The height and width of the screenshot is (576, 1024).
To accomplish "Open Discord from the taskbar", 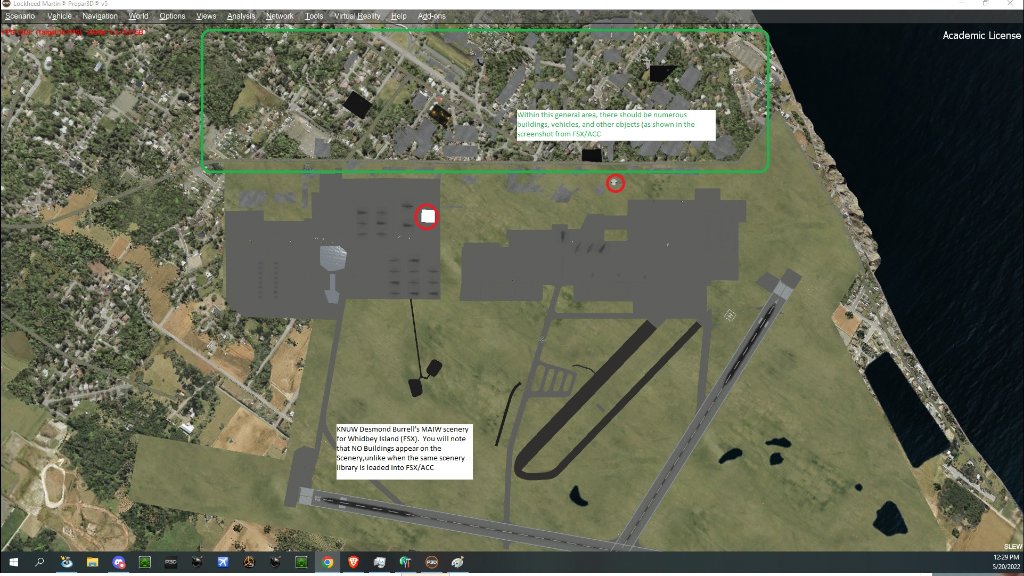I will click(x=118, y=562).
